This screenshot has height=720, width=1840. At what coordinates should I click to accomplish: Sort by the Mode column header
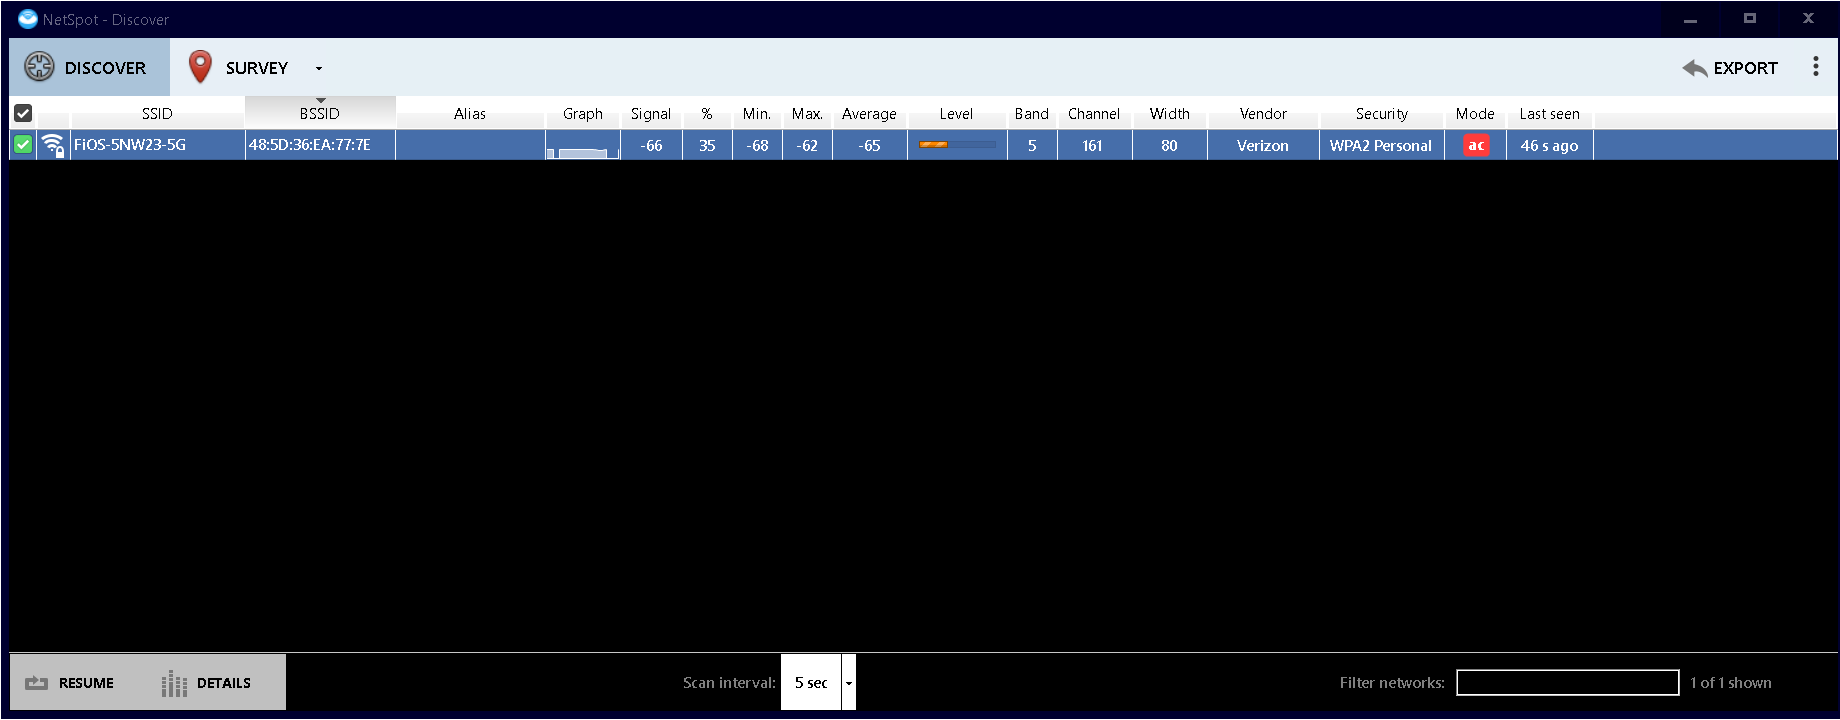pyautogui.click(x=1475, y=114)
